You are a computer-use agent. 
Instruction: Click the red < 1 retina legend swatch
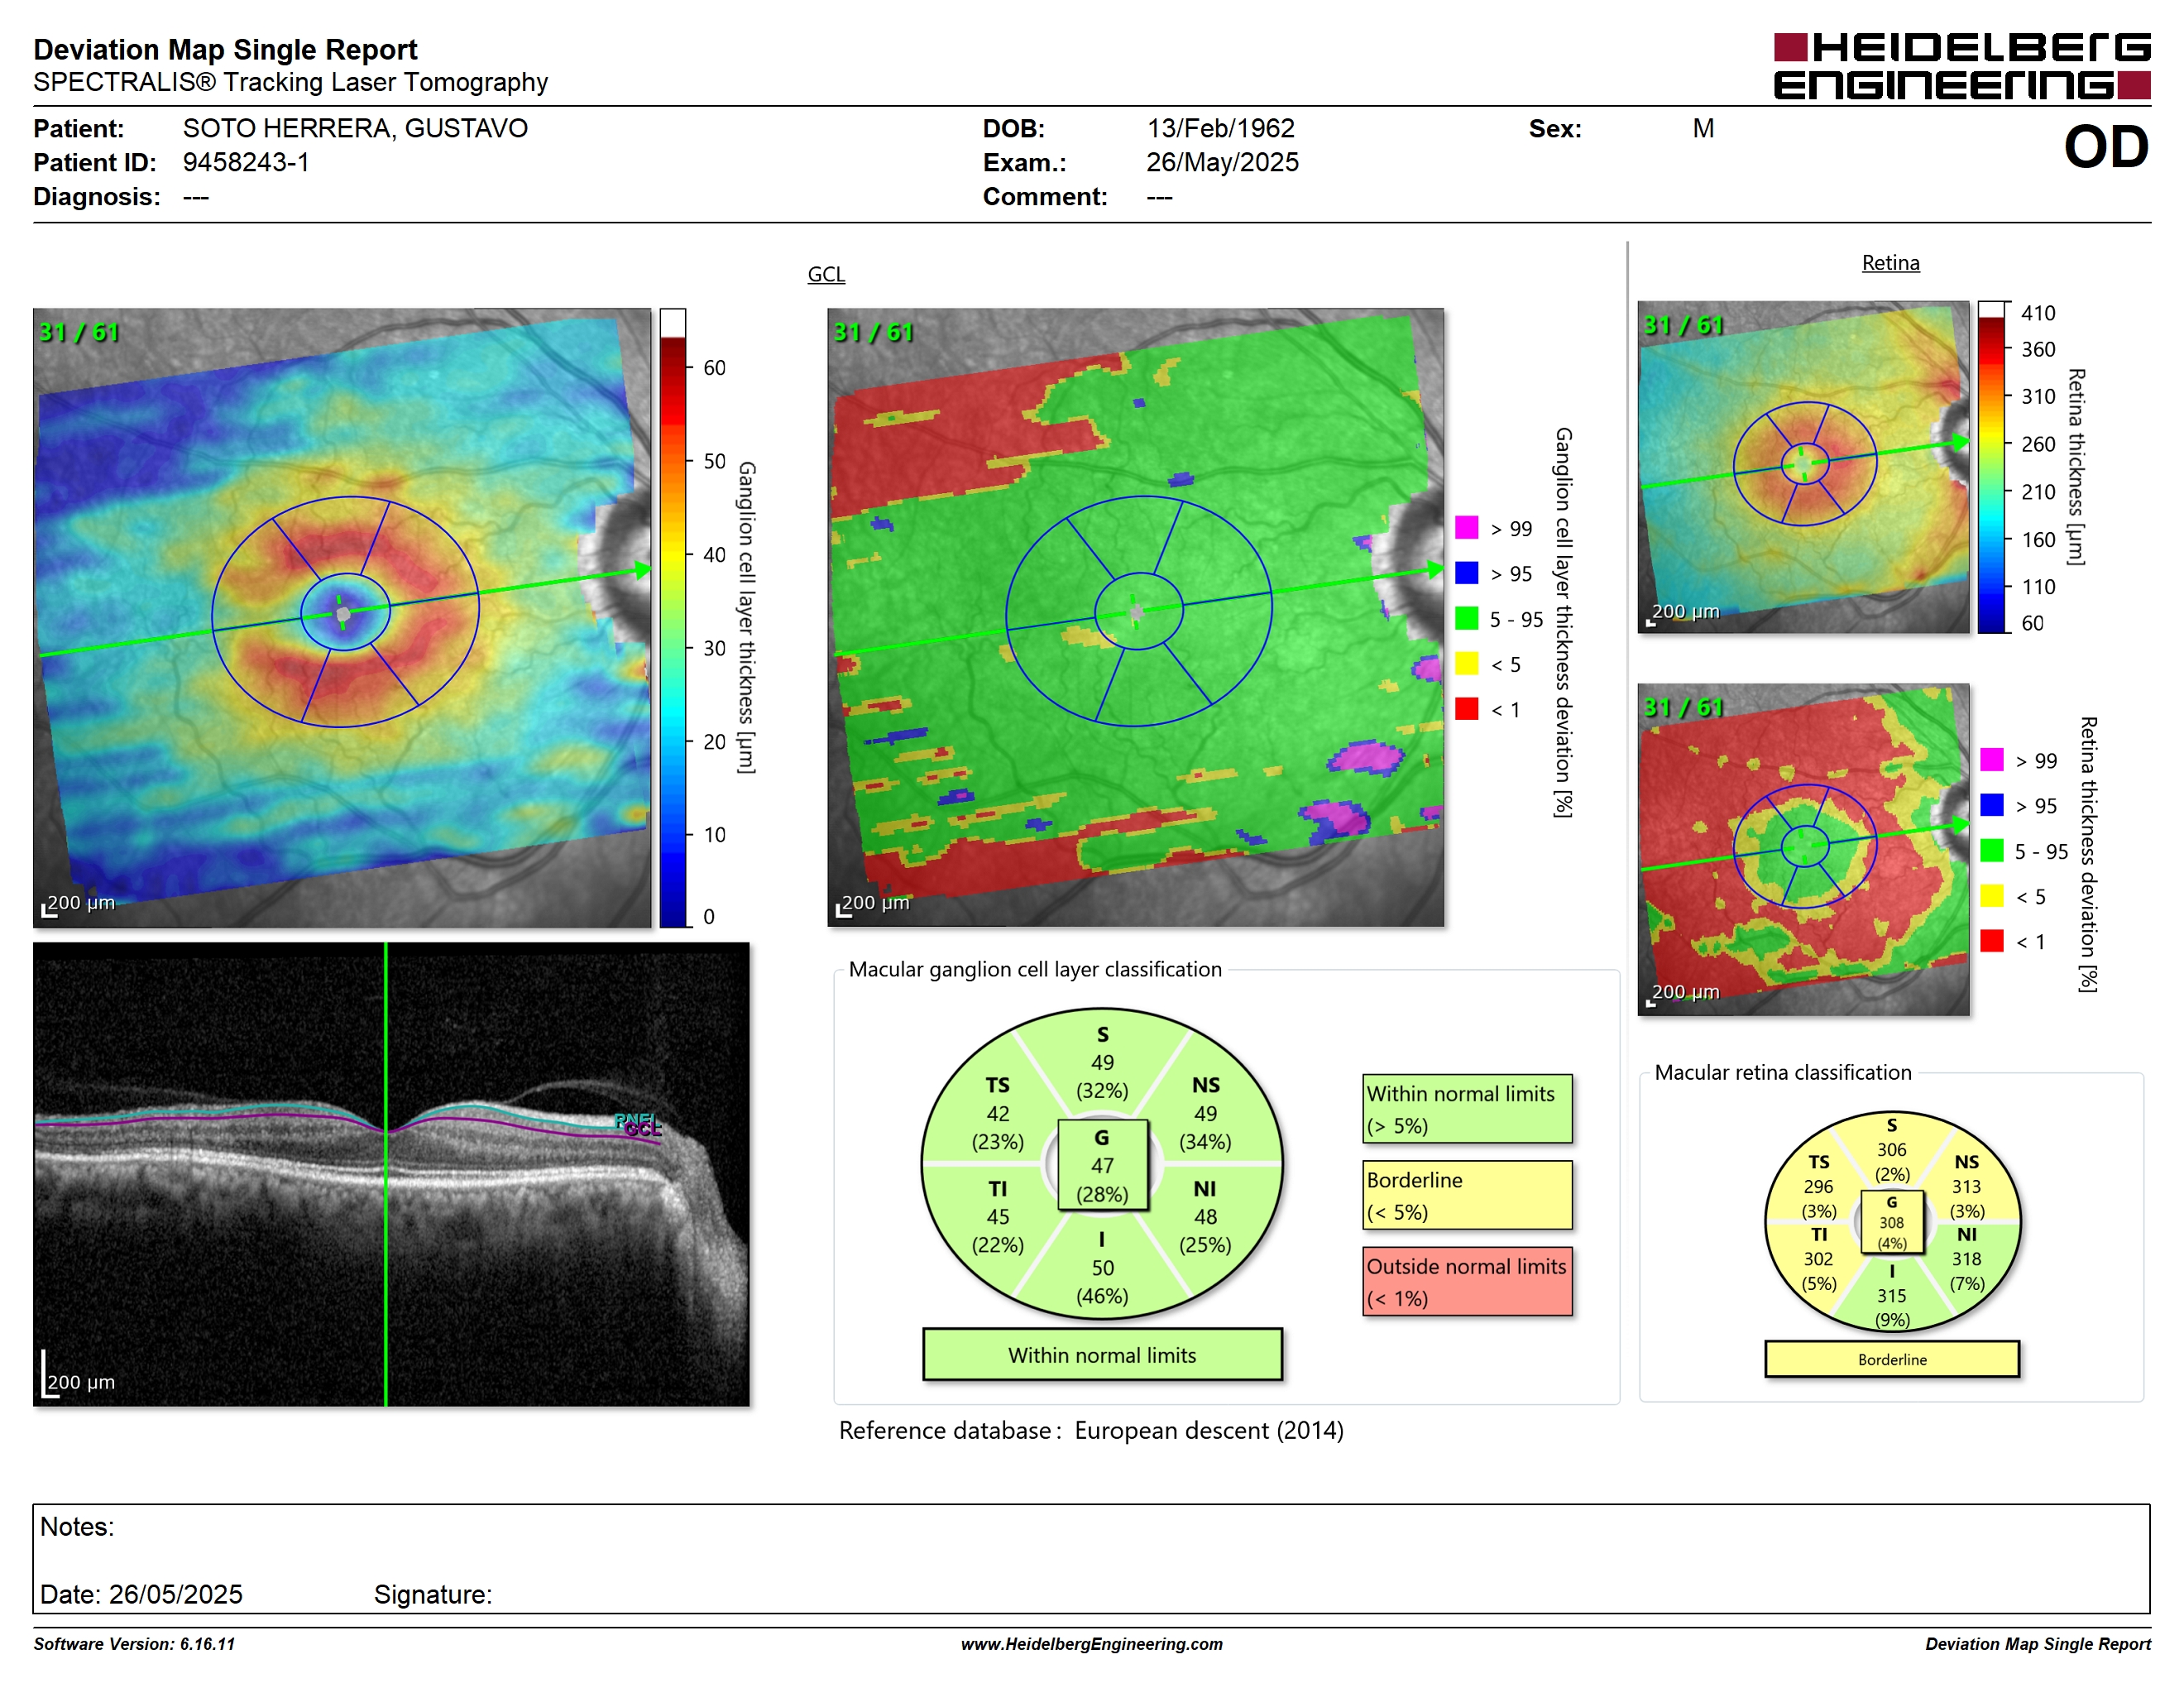click(1991, 940)
